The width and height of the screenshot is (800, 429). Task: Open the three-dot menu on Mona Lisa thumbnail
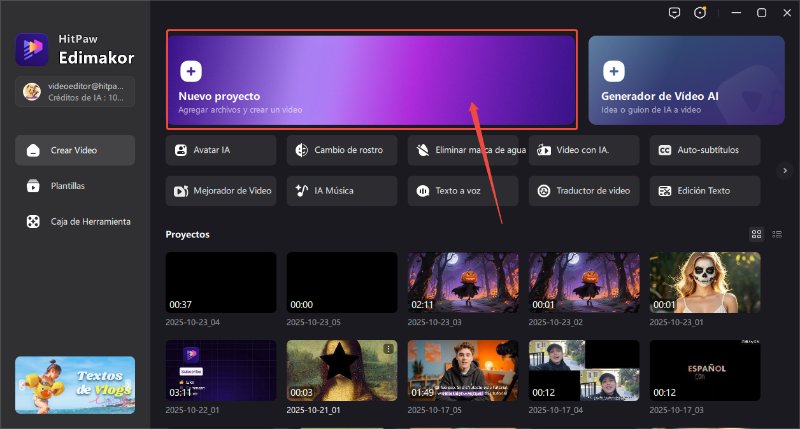[x=389, y=349]
